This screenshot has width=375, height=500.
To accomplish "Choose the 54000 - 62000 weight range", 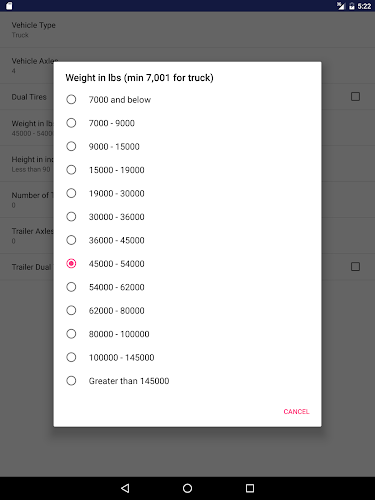I will [x=187, y=287].
